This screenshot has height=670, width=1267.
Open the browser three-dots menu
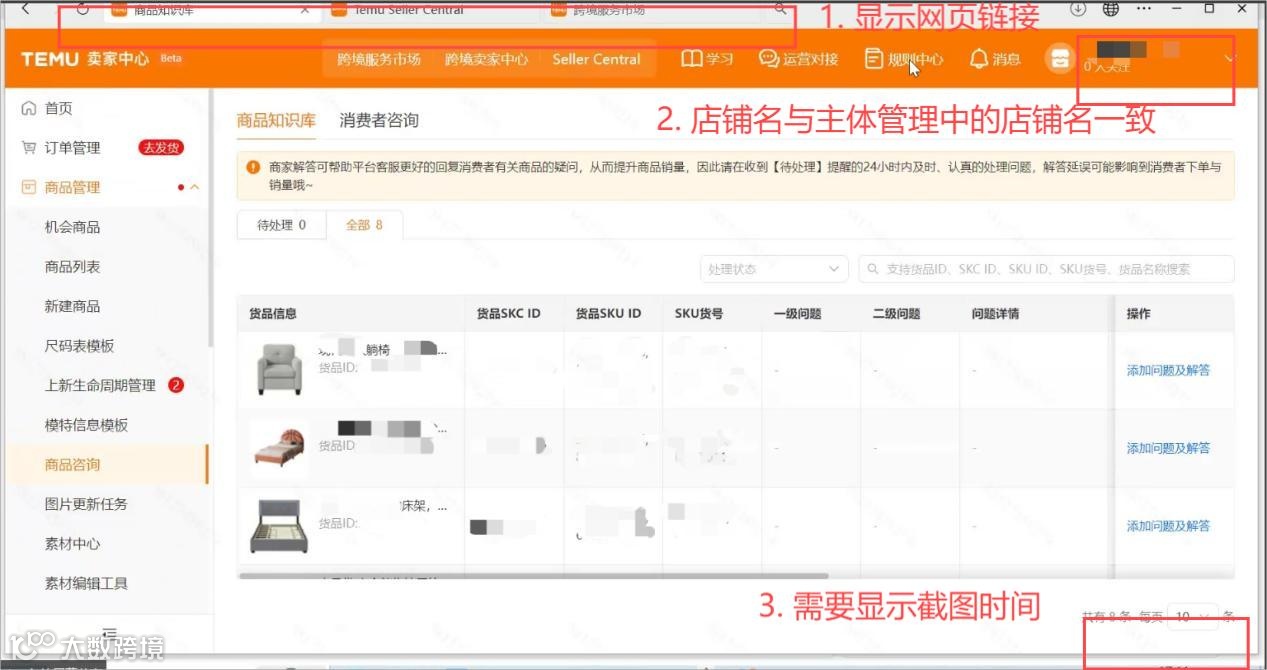tap(1145, 9)
